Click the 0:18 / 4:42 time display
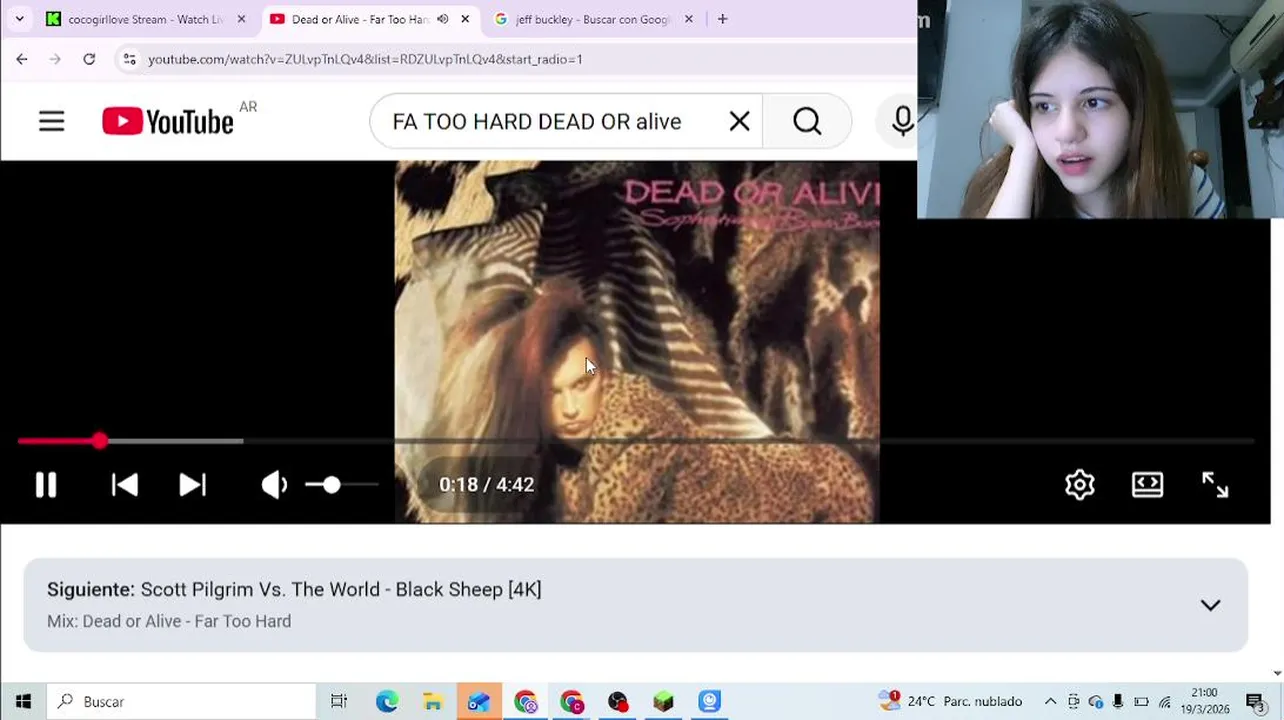The height and width of the screenshot is (720, 1284). pos(487,485)
